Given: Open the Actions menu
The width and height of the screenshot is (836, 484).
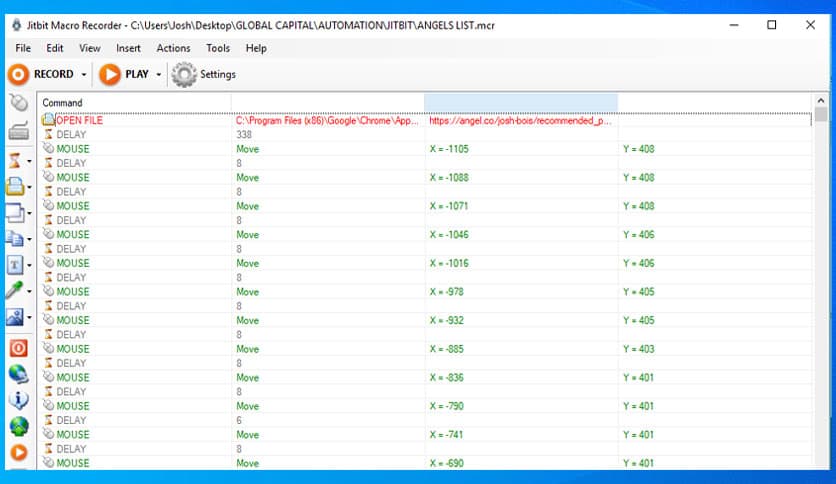Looking at the screenshot, I should 173,48.
